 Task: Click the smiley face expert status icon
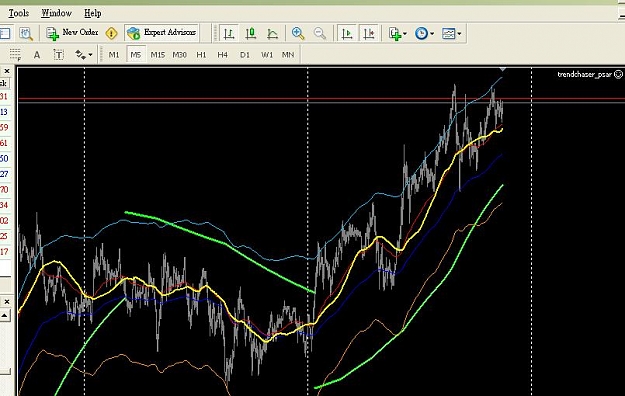click(x=618, y=74)
